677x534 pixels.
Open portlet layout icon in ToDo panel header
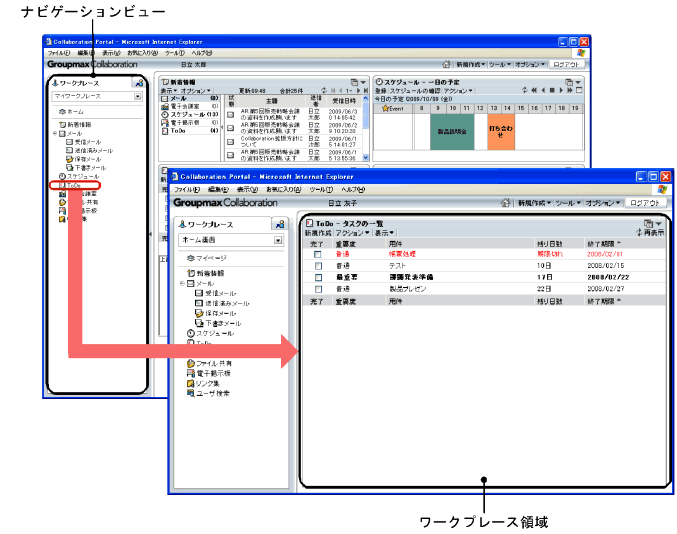(648, 223)
